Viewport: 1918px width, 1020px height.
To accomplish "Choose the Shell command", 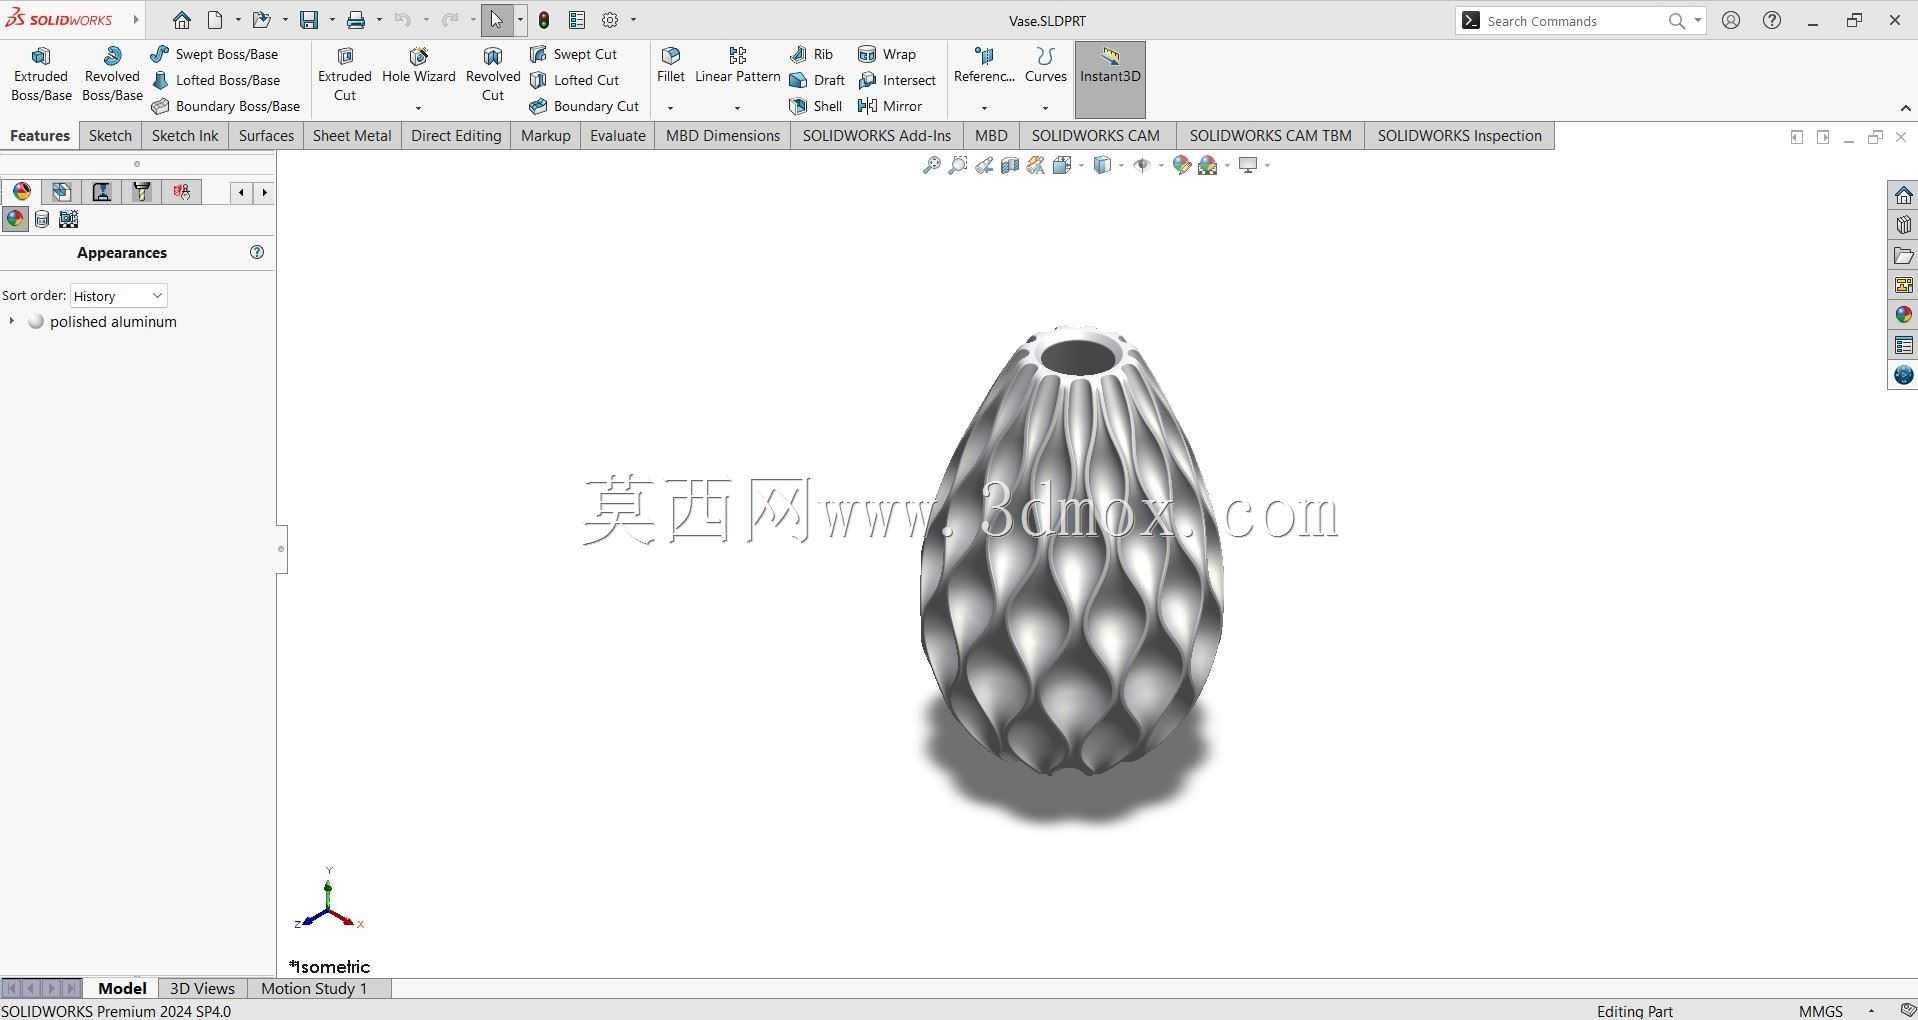I will tap(816, 106).
